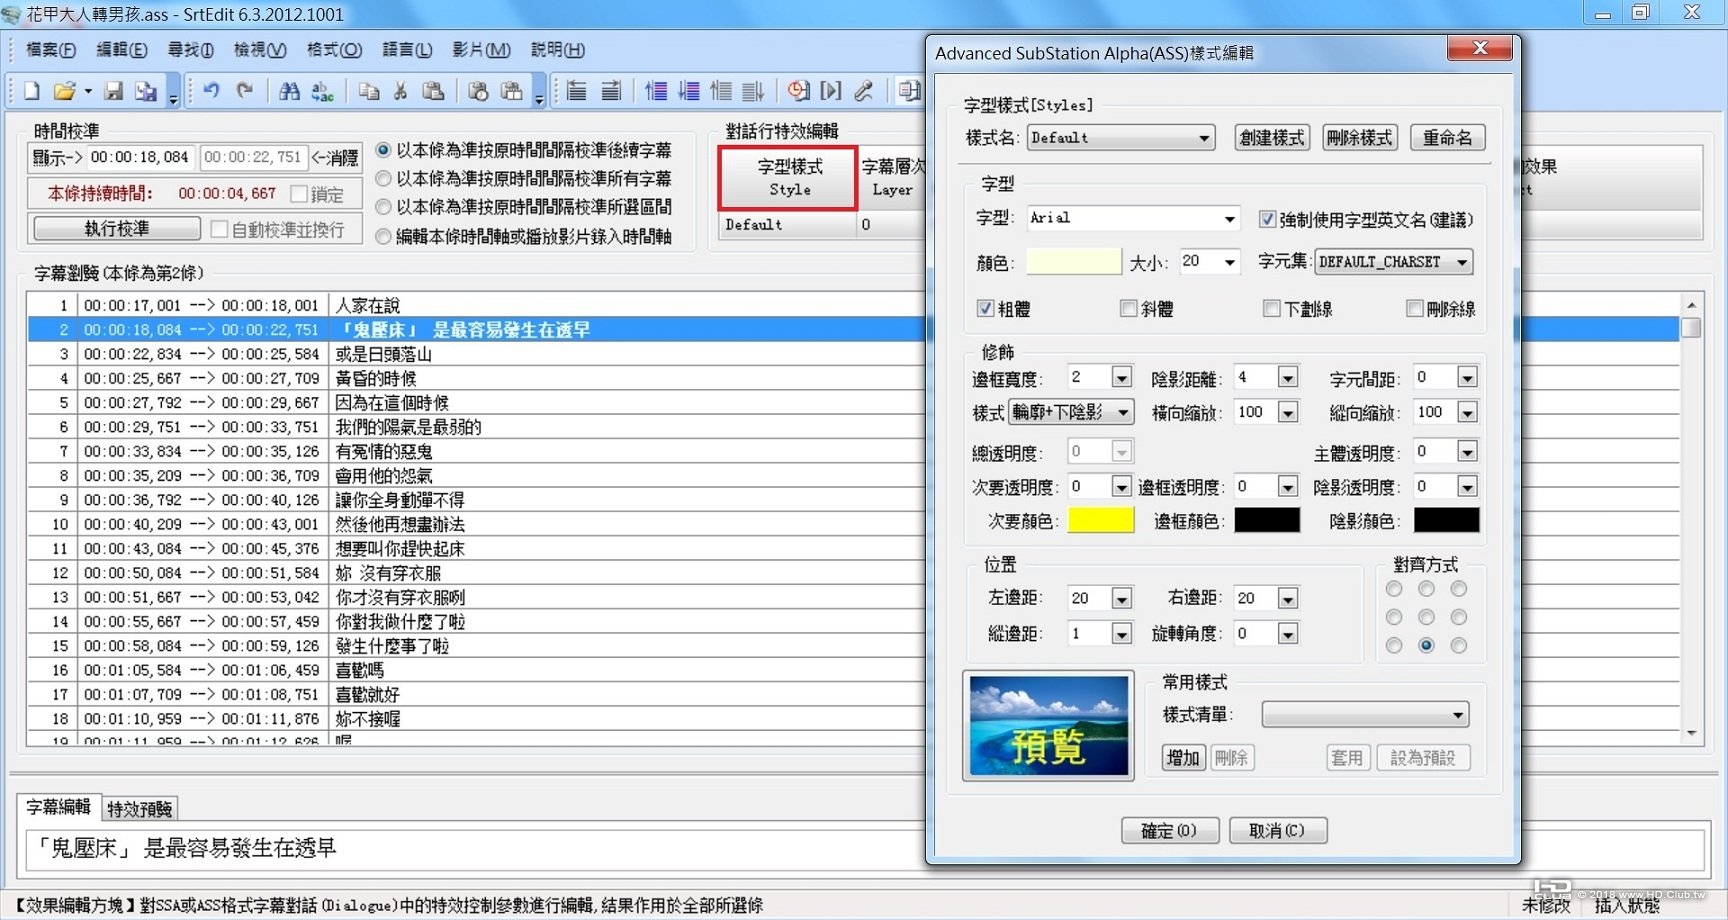Screen dimensions: 1728x920
Task: Enable the 刪除線 strikeout checkbox
Action: (x=1415, y=309)
